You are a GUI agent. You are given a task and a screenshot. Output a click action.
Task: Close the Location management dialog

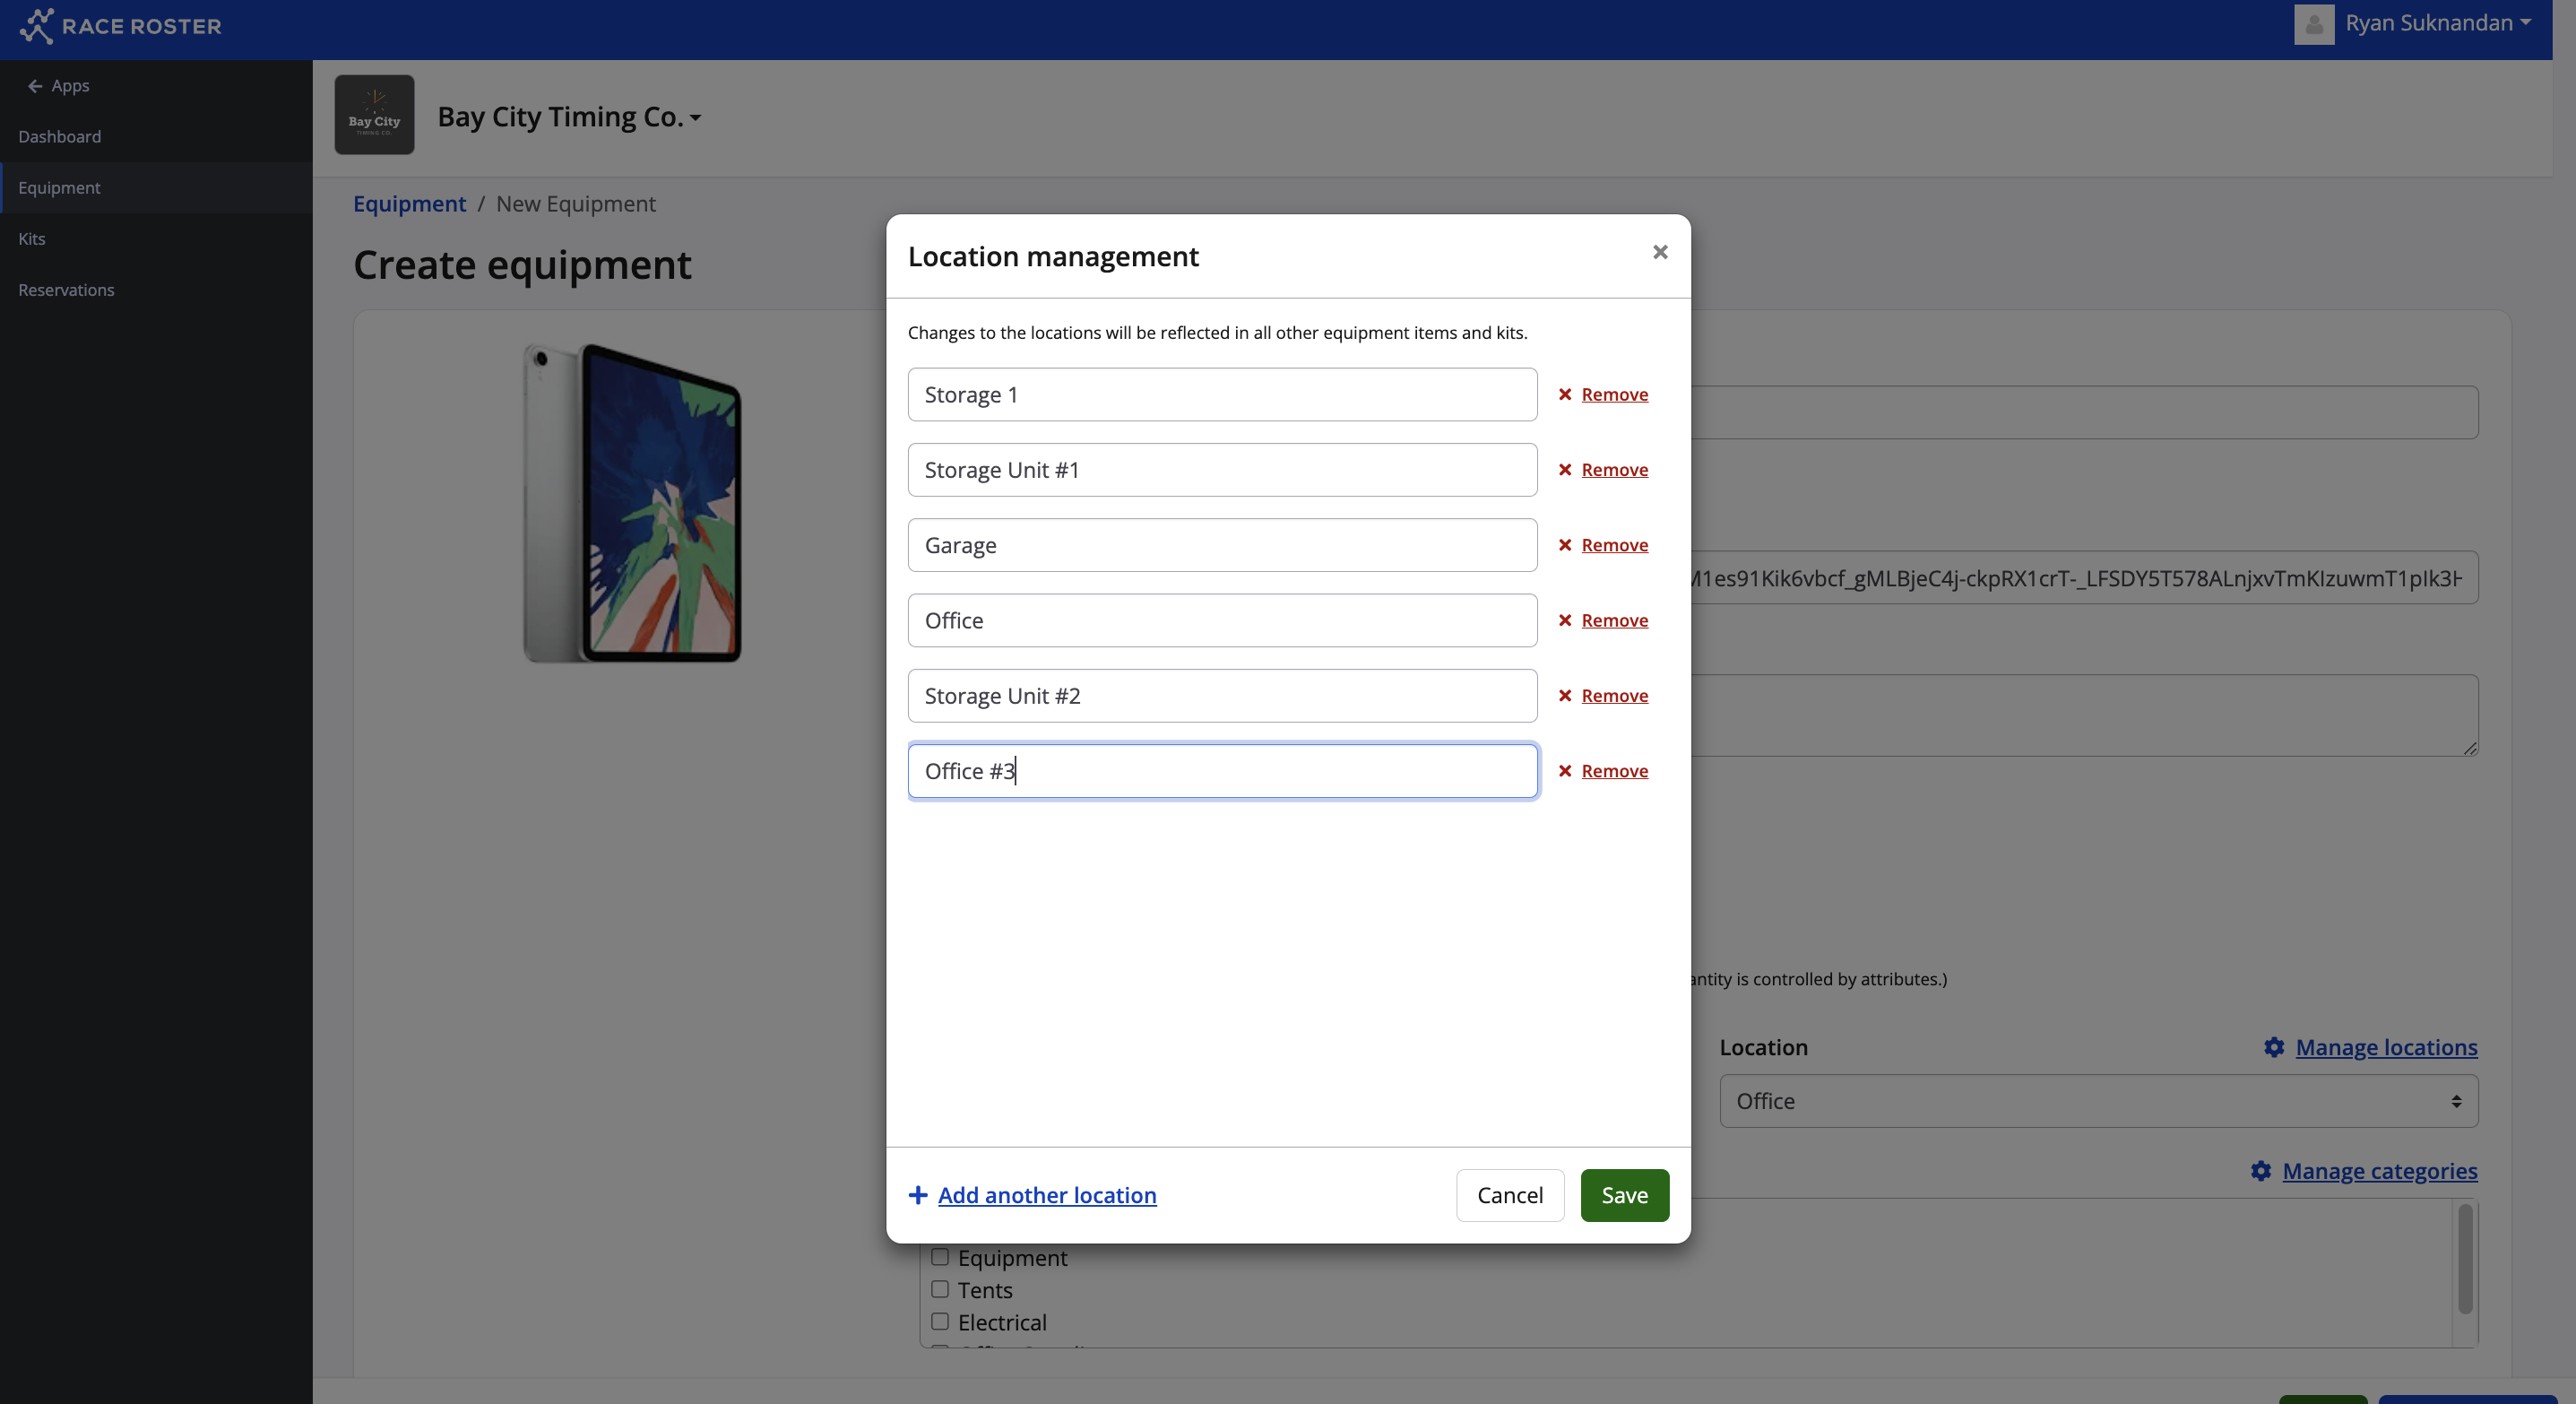(x=1660, y=252)
